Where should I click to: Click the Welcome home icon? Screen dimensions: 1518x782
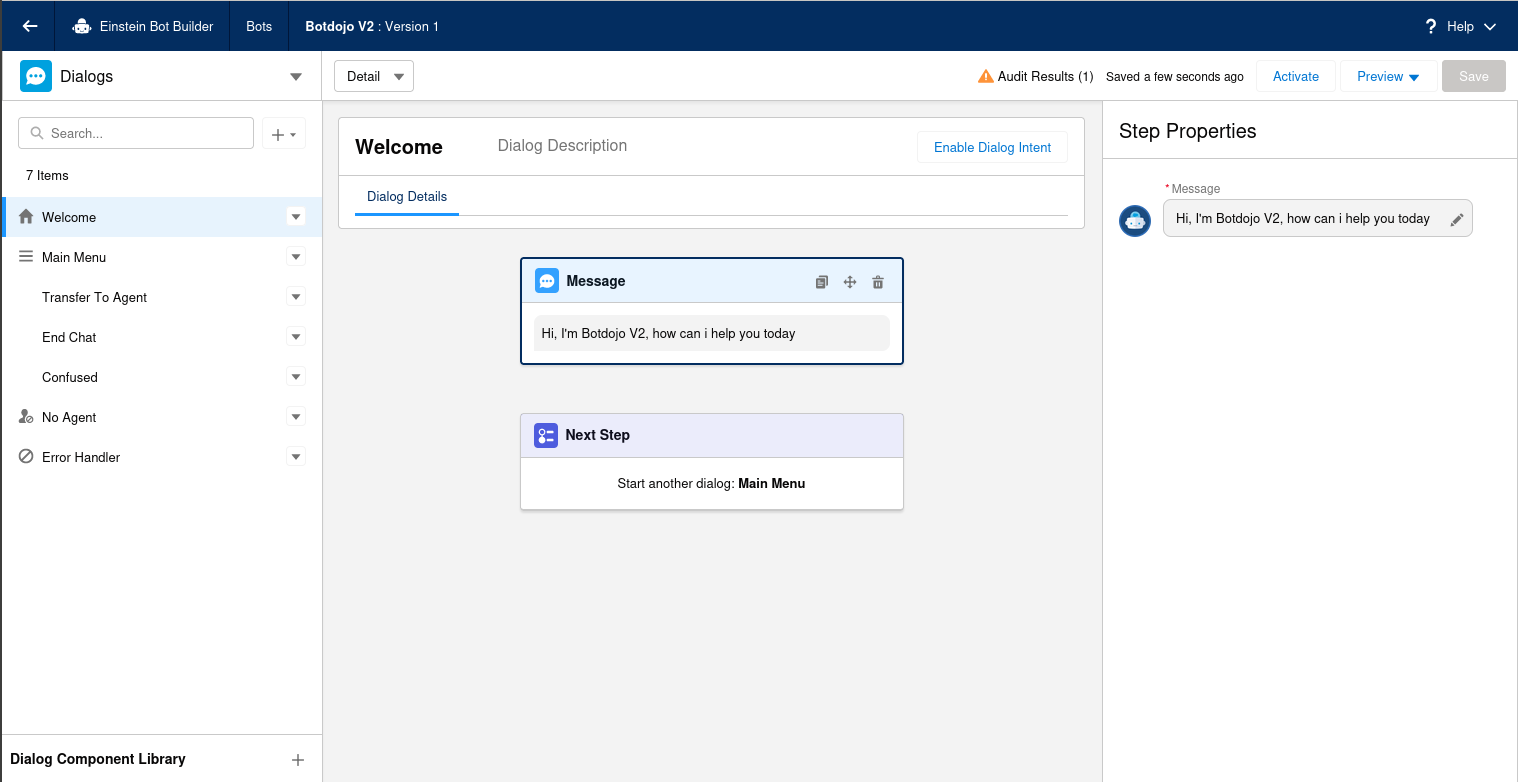(26, 217)
